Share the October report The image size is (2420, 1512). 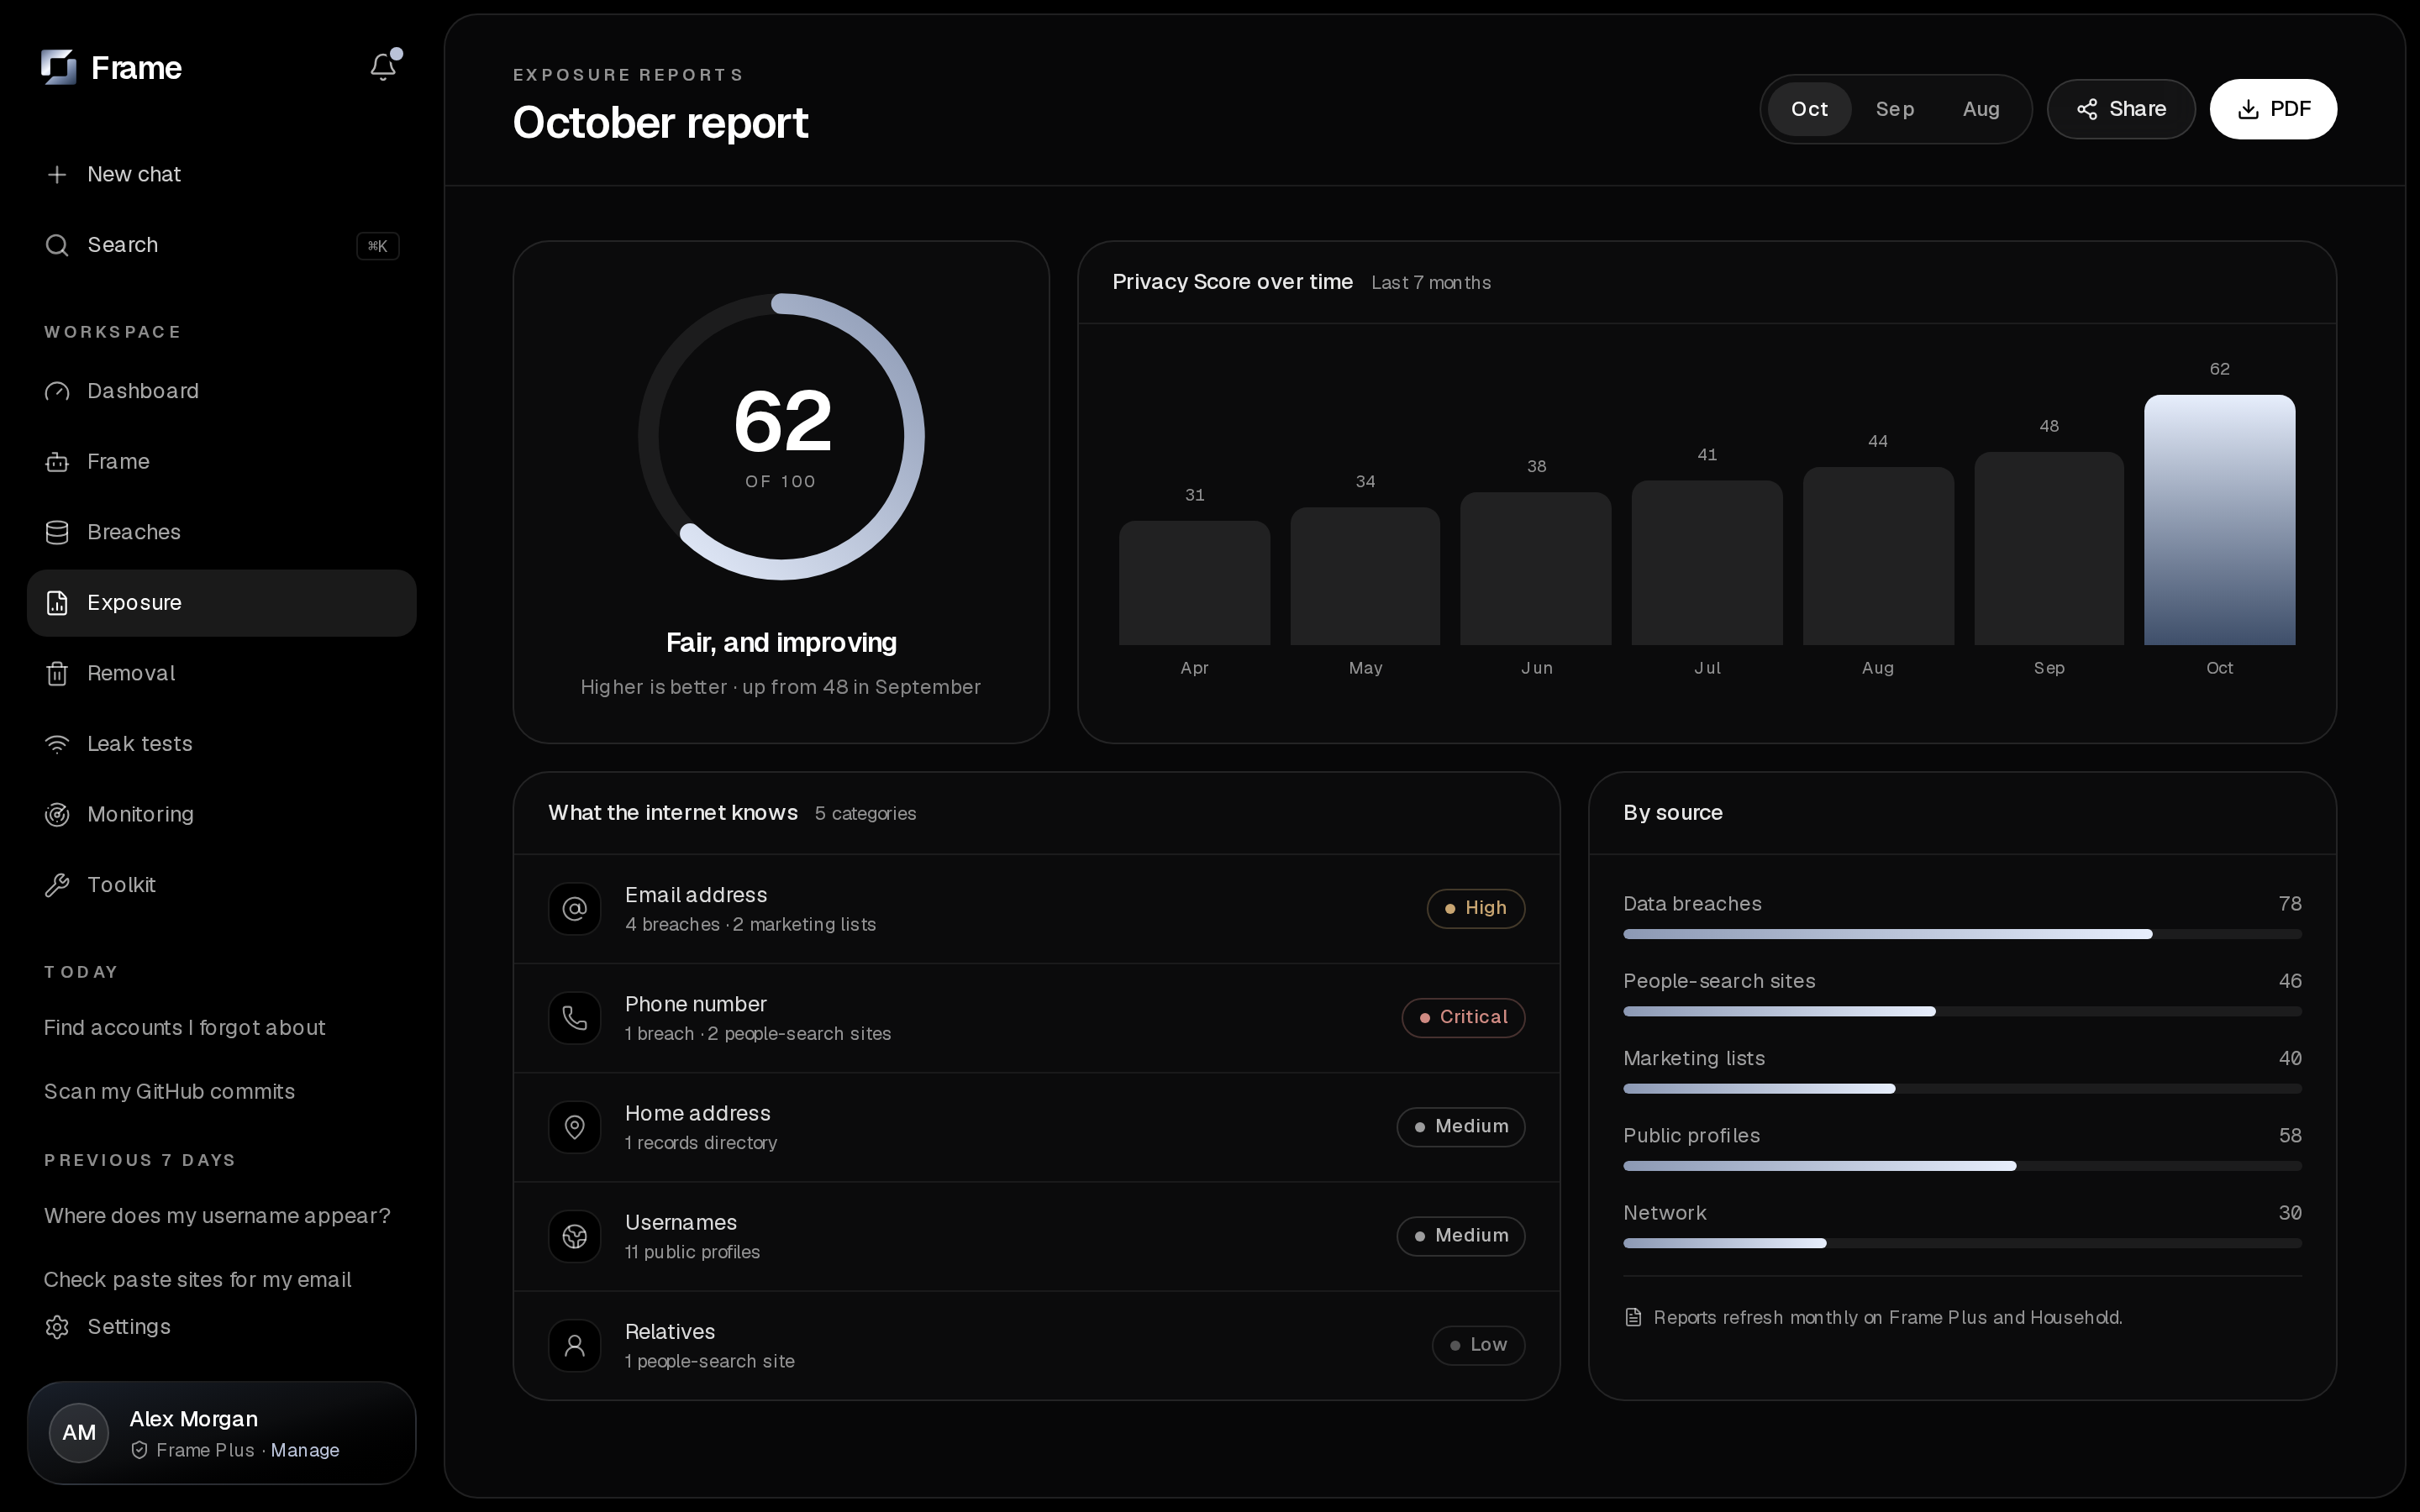click(x=2121, y=109)
